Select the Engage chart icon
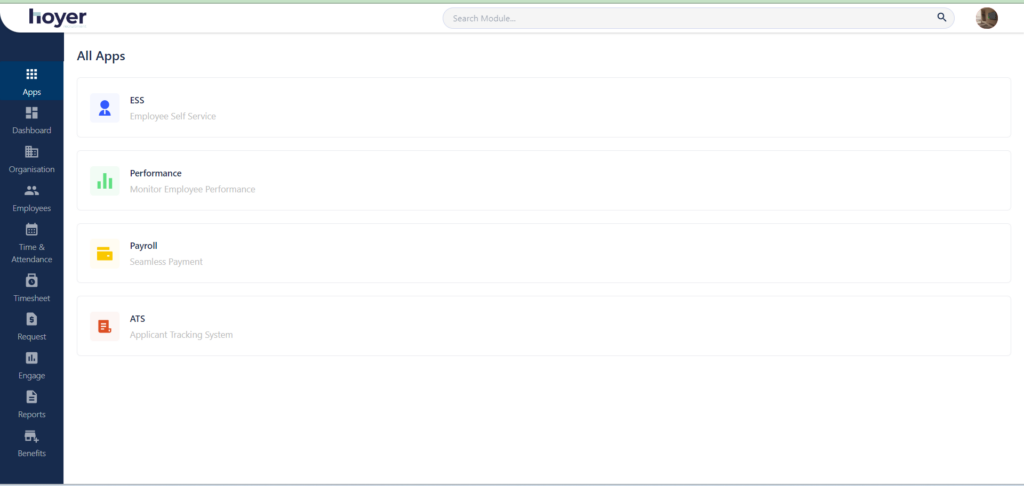The image size is (1024, 486). 31,358
